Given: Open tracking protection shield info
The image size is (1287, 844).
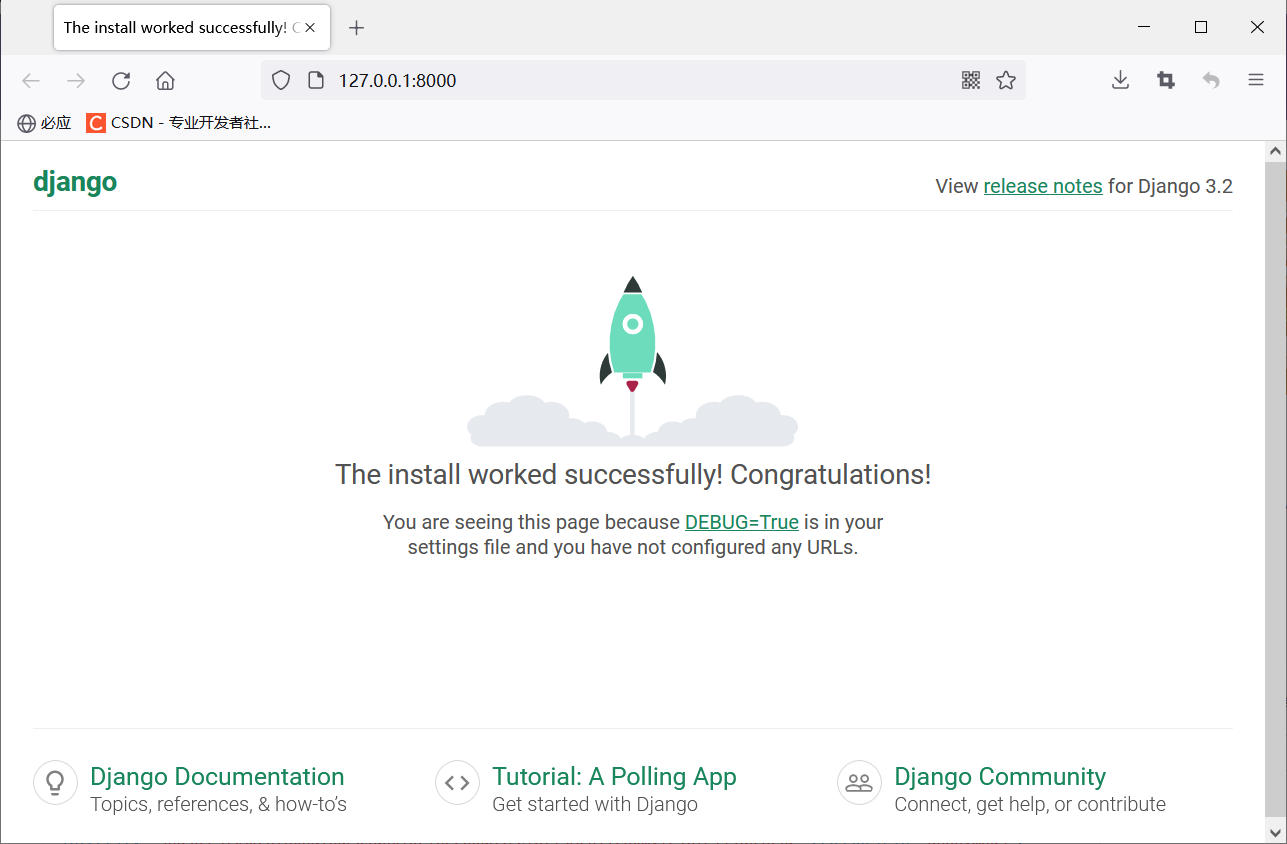Looking at the screenshot, I should (x=281, y=81).
